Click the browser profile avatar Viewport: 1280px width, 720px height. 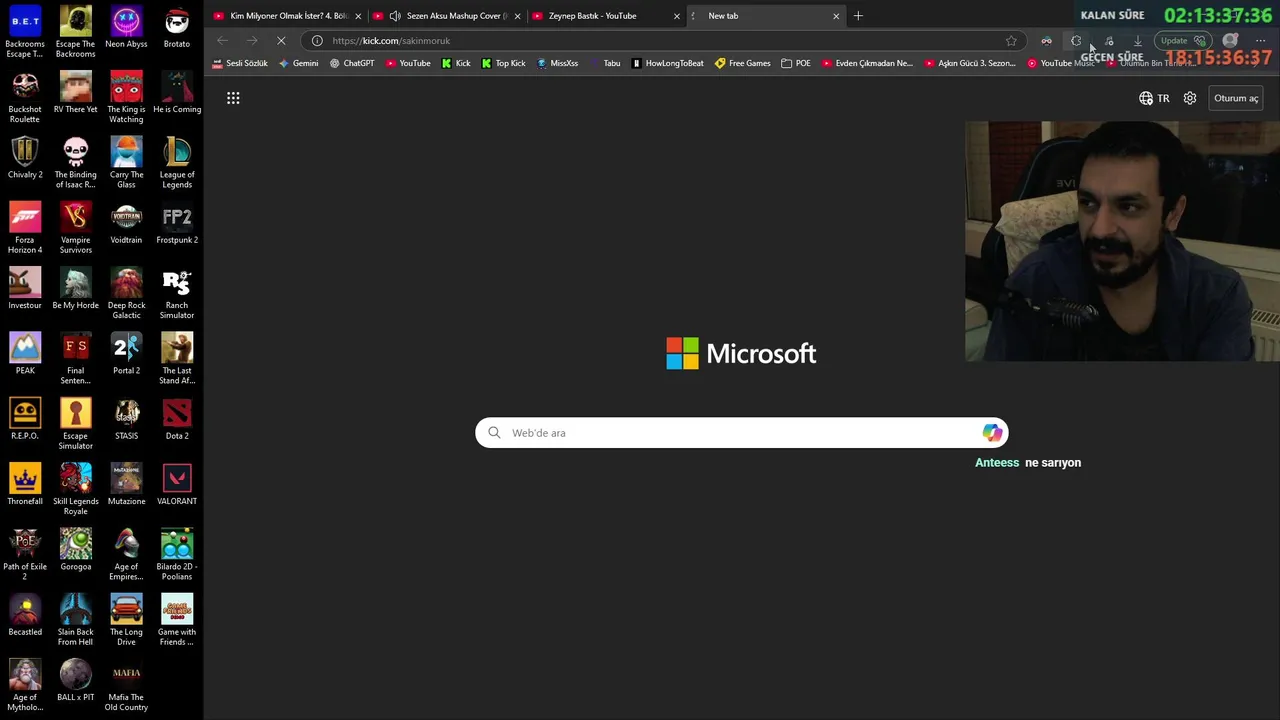1230,41
